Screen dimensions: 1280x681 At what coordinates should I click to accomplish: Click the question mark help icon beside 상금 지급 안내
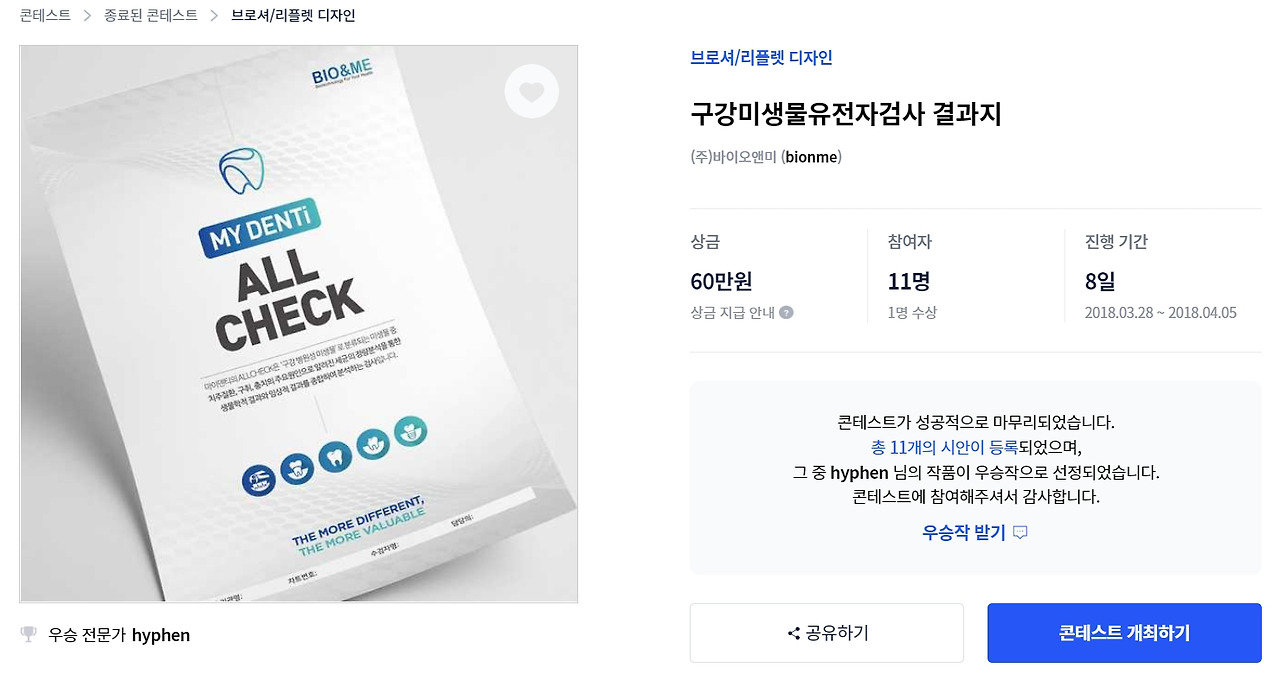click(x=786, y=312)
